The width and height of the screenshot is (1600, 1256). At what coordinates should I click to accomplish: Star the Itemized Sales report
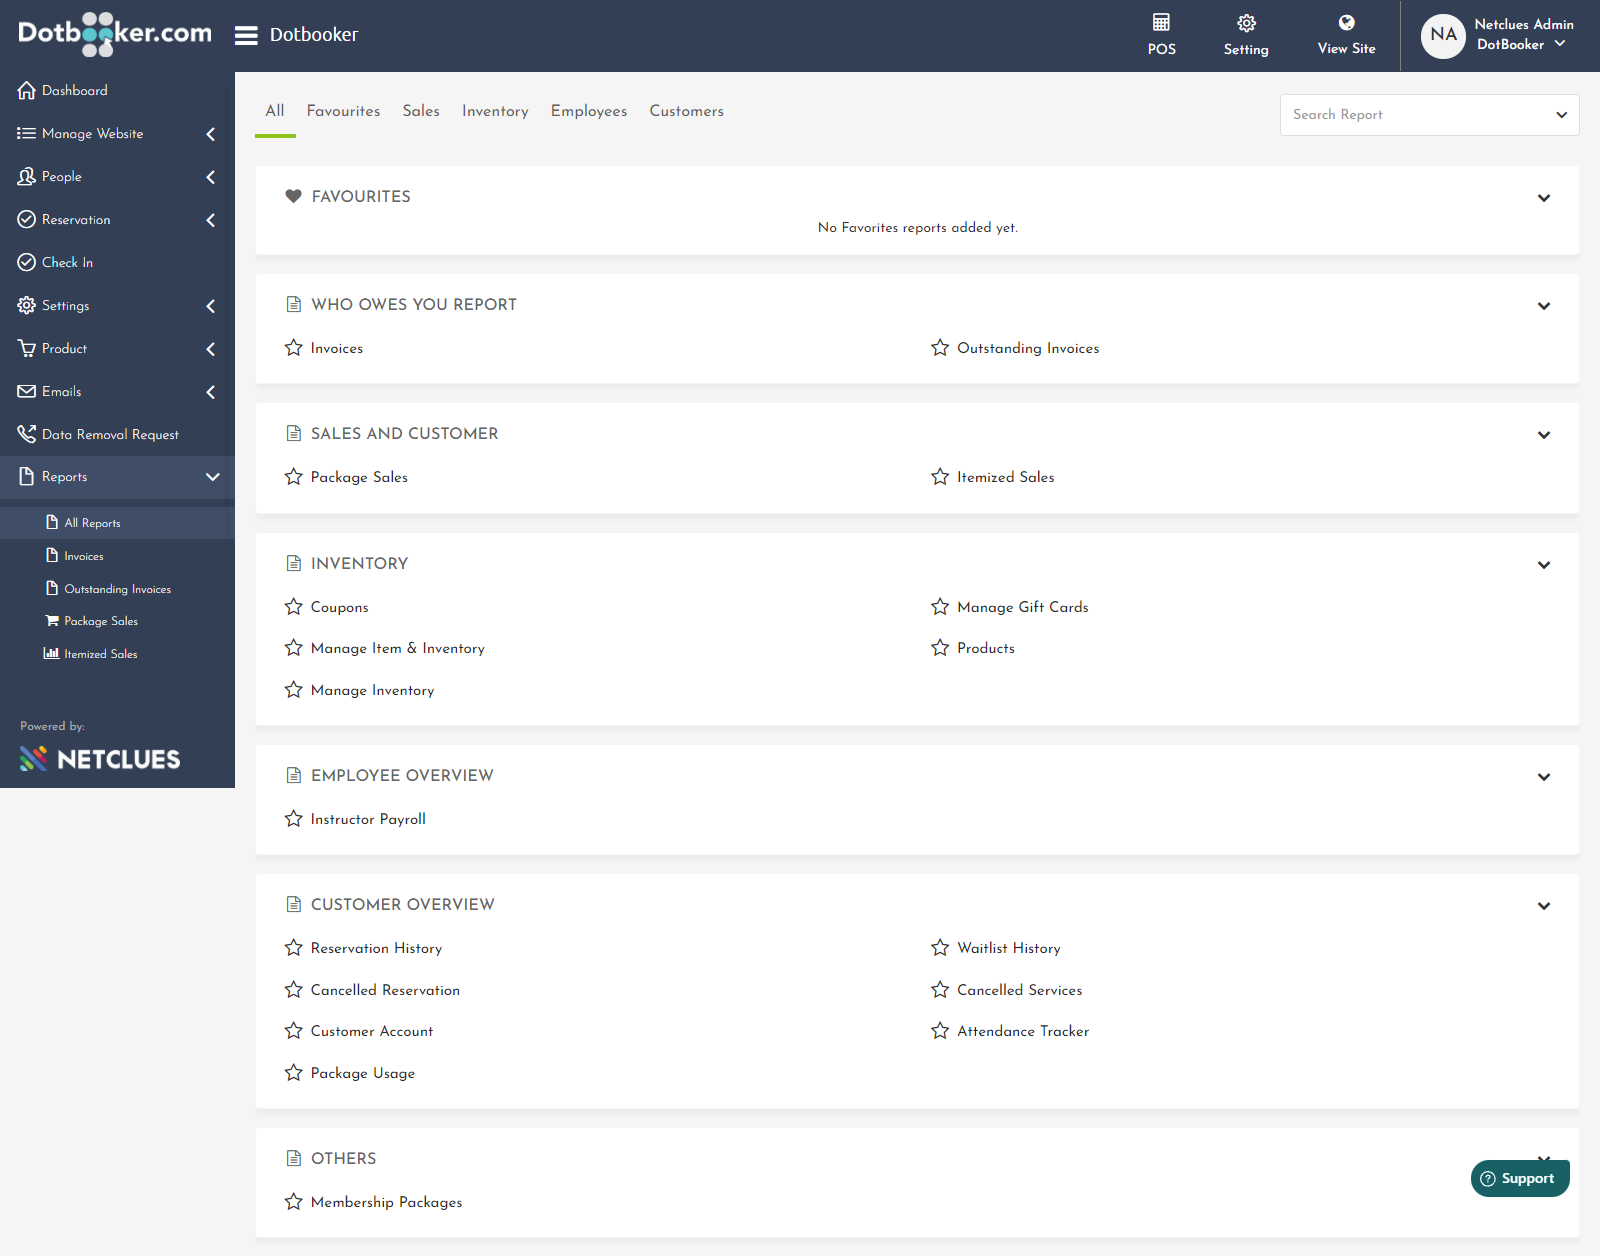pyautogui.click(x=940, y=476)
